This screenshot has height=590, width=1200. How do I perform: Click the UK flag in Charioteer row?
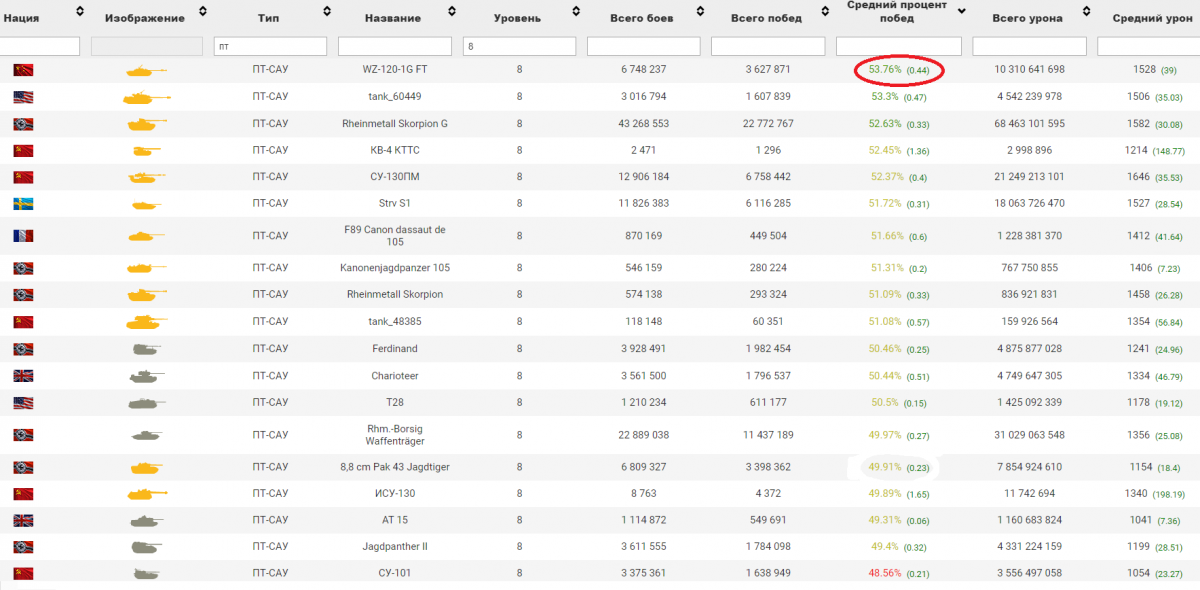[23, 376]
